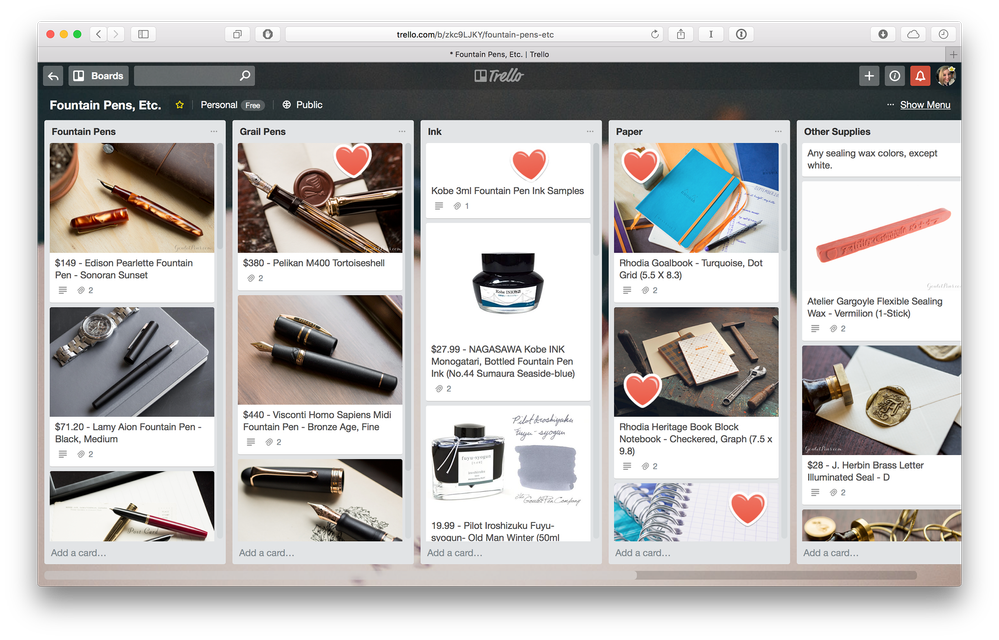Click the Safari address bar URL

[x=475, y=34]
